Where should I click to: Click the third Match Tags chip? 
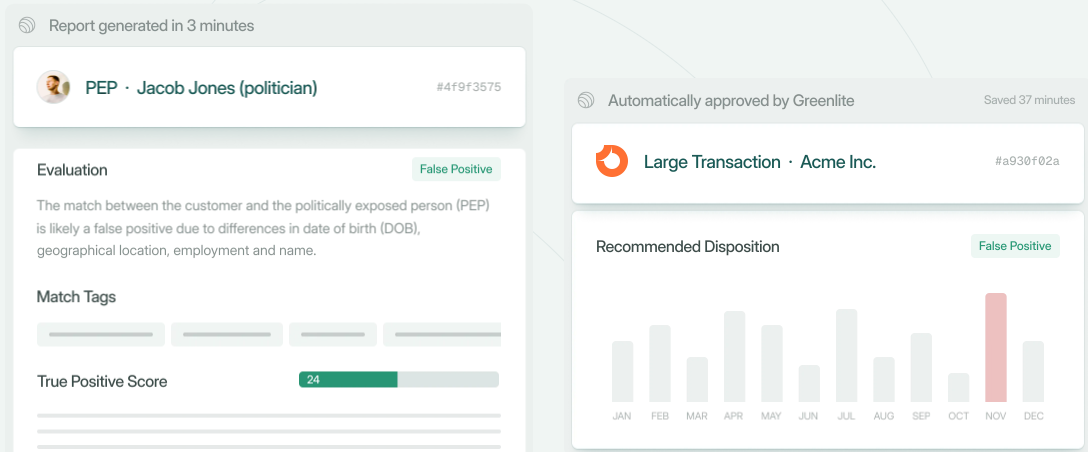pyautogui.click(x=333, y=334)
